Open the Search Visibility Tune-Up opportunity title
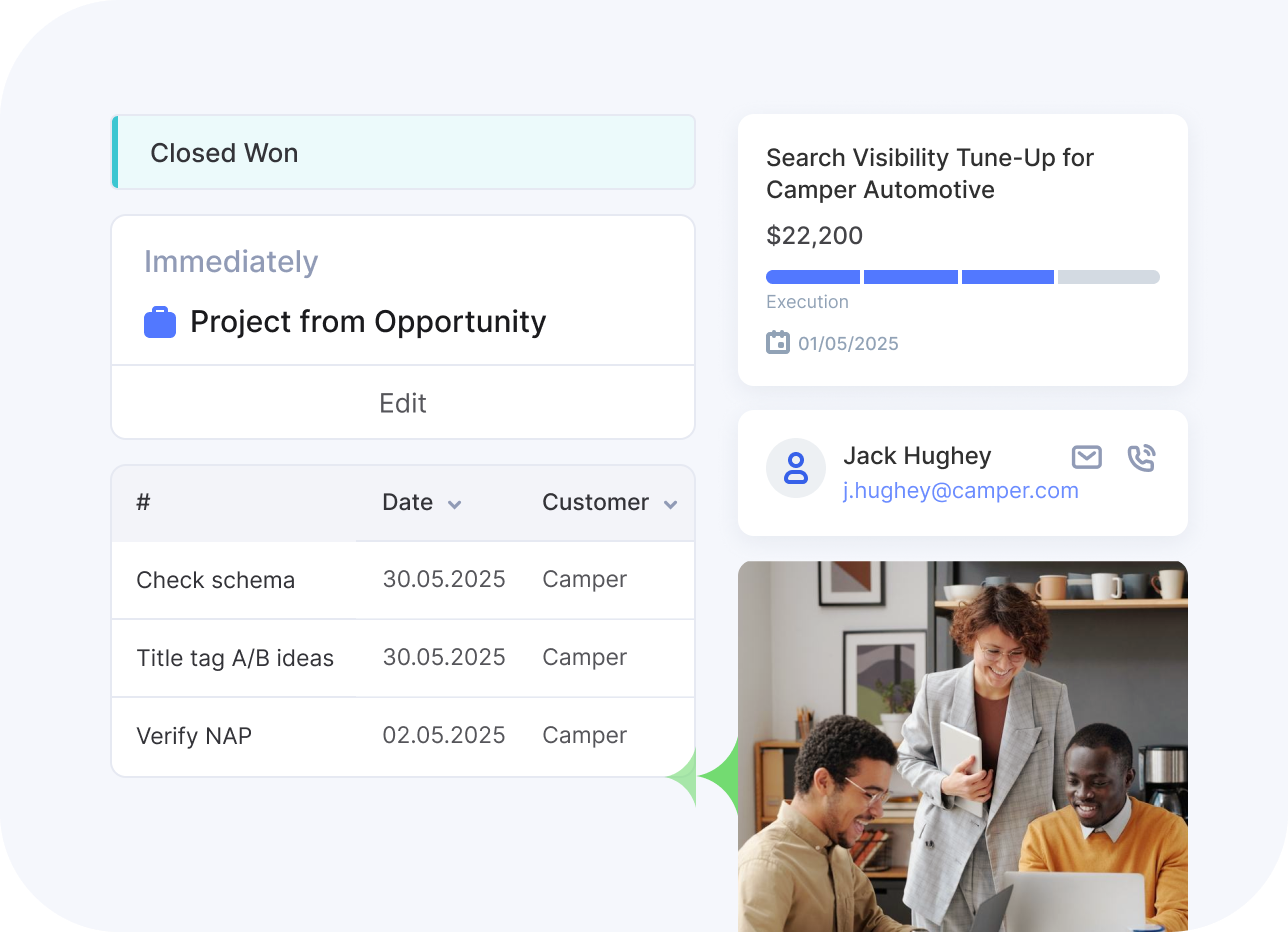The width and height of the screenshot is (1288, 932). tap(929, 173)
